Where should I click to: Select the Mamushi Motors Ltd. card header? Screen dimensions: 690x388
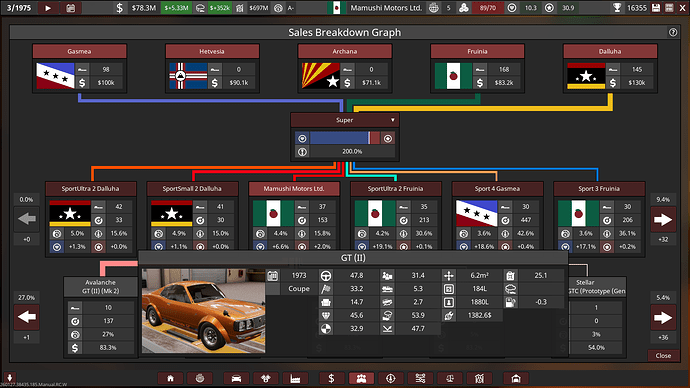click(x=294, y=189)
